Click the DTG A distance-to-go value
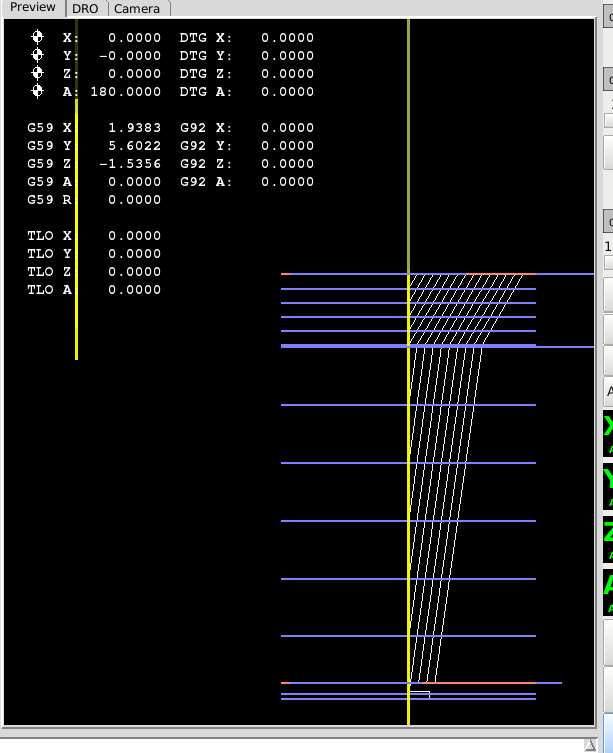This screenshot has height=753, width=613. [x=287, y=92]
